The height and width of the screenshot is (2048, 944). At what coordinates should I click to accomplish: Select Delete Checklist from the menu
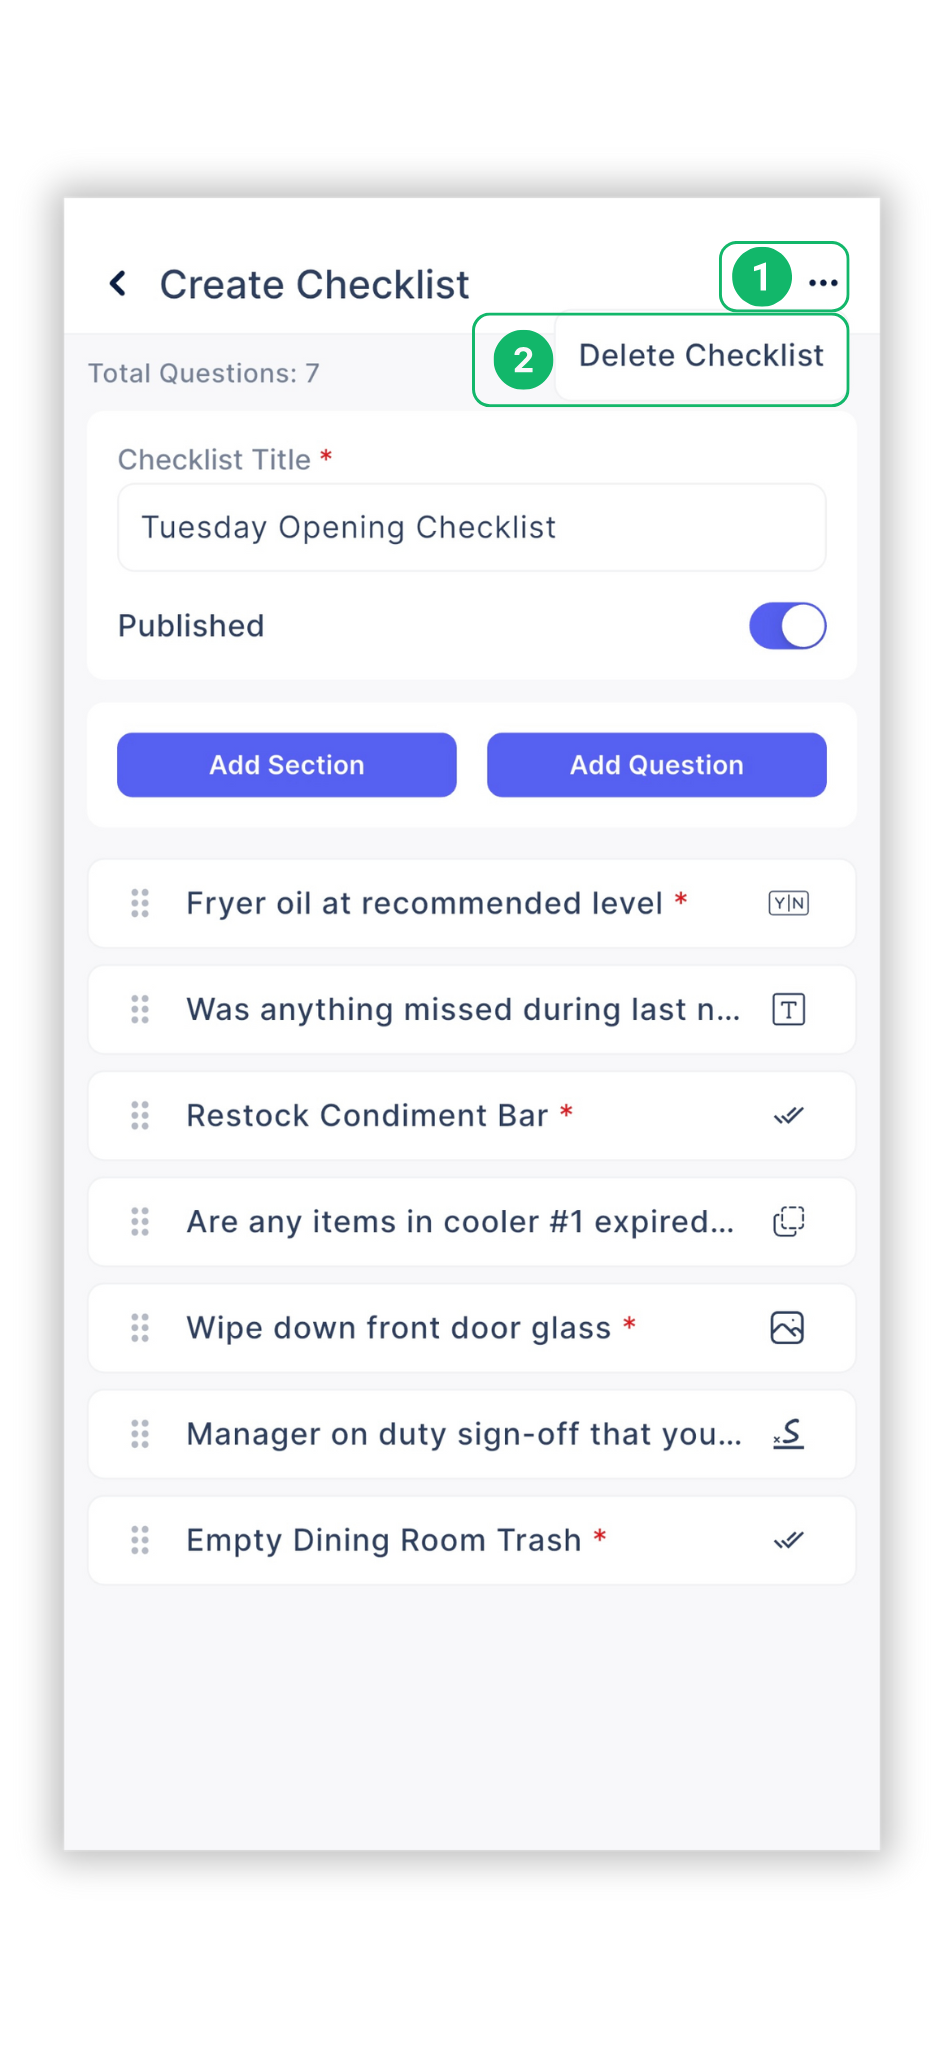(x=701, y=355)
